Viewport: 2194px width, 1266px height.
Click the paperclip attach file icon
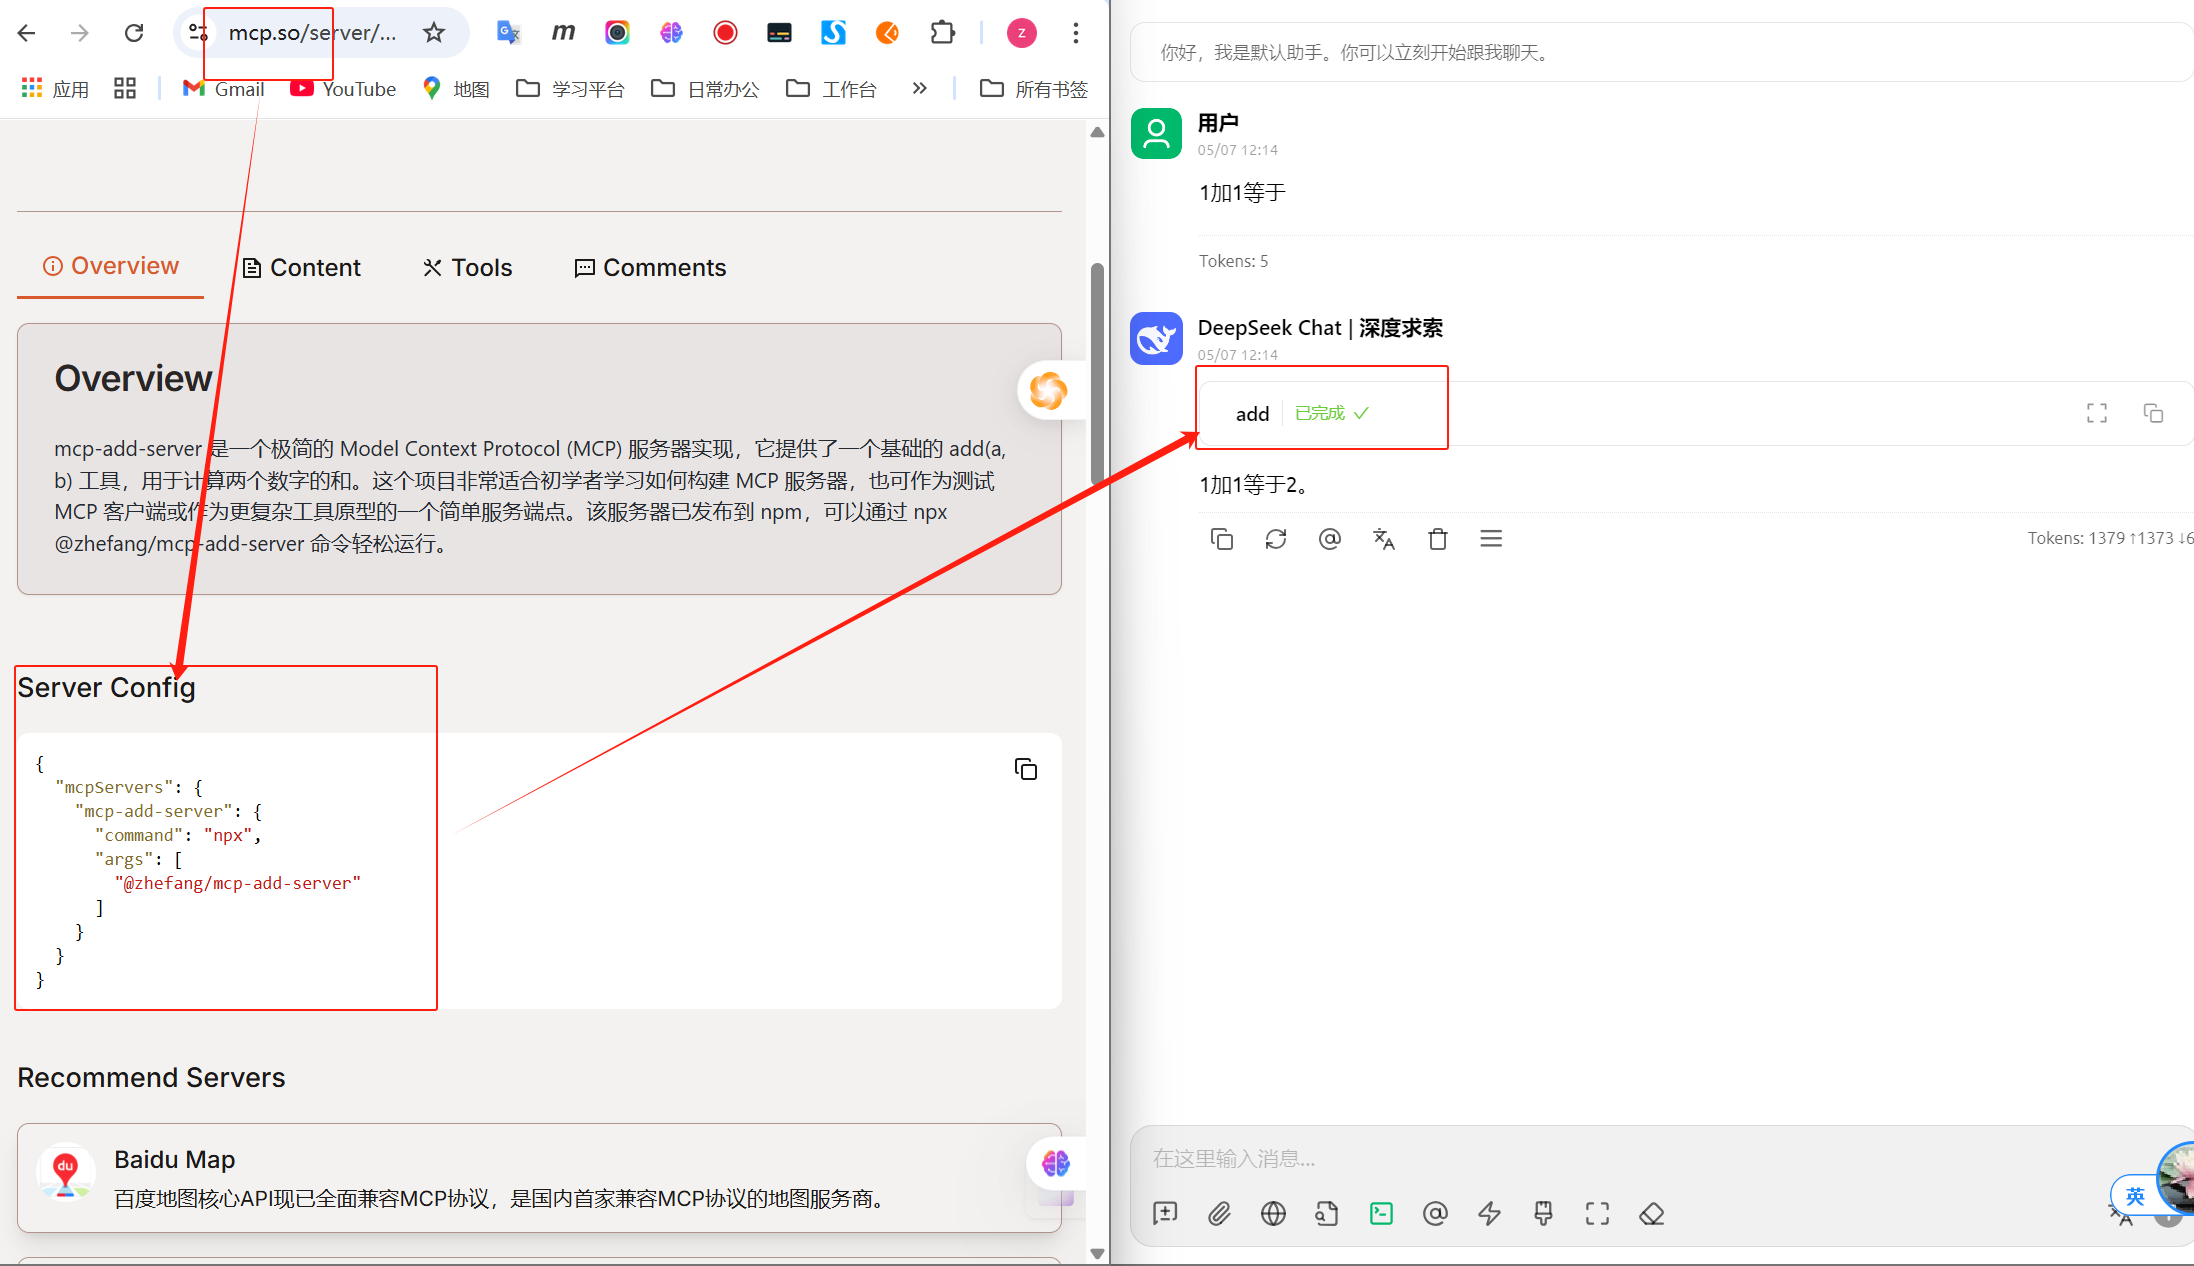tap(1219, 1214)
